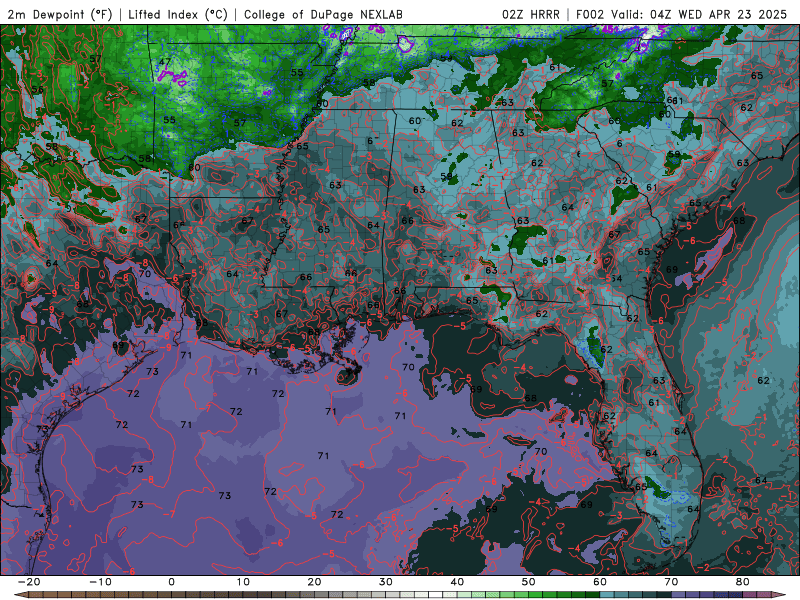Click the "02Z HRRR" model run label
This screenshot has width=800, height=600.
tap(531, 14)
